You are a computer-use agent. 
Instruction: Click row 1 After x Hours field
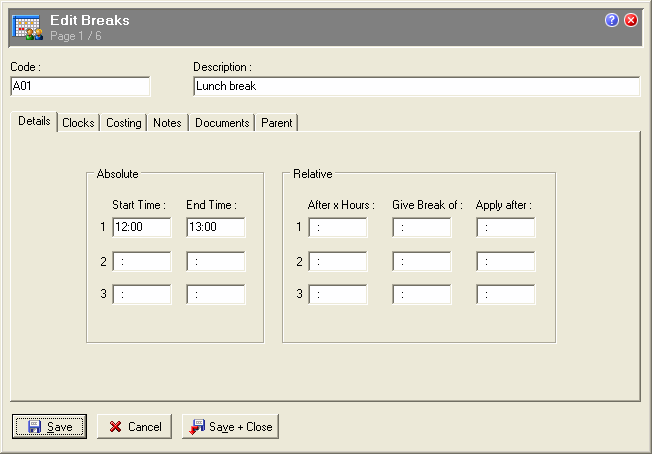[x=337, y=228]
